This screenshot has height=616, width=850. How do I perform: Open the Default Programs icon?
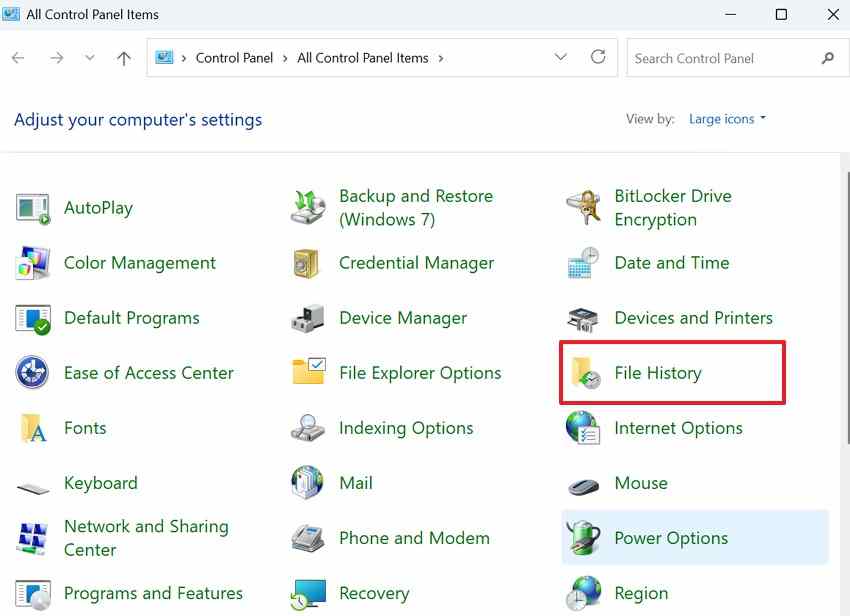pyautogui.click(x=33, y=319)
